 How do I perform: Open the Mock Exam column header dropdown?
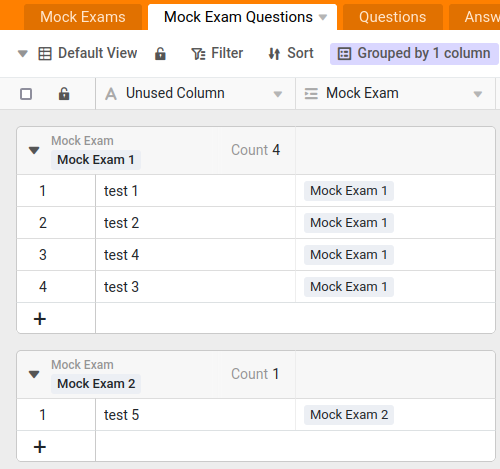pyautogui.click(x=478, y=94)
